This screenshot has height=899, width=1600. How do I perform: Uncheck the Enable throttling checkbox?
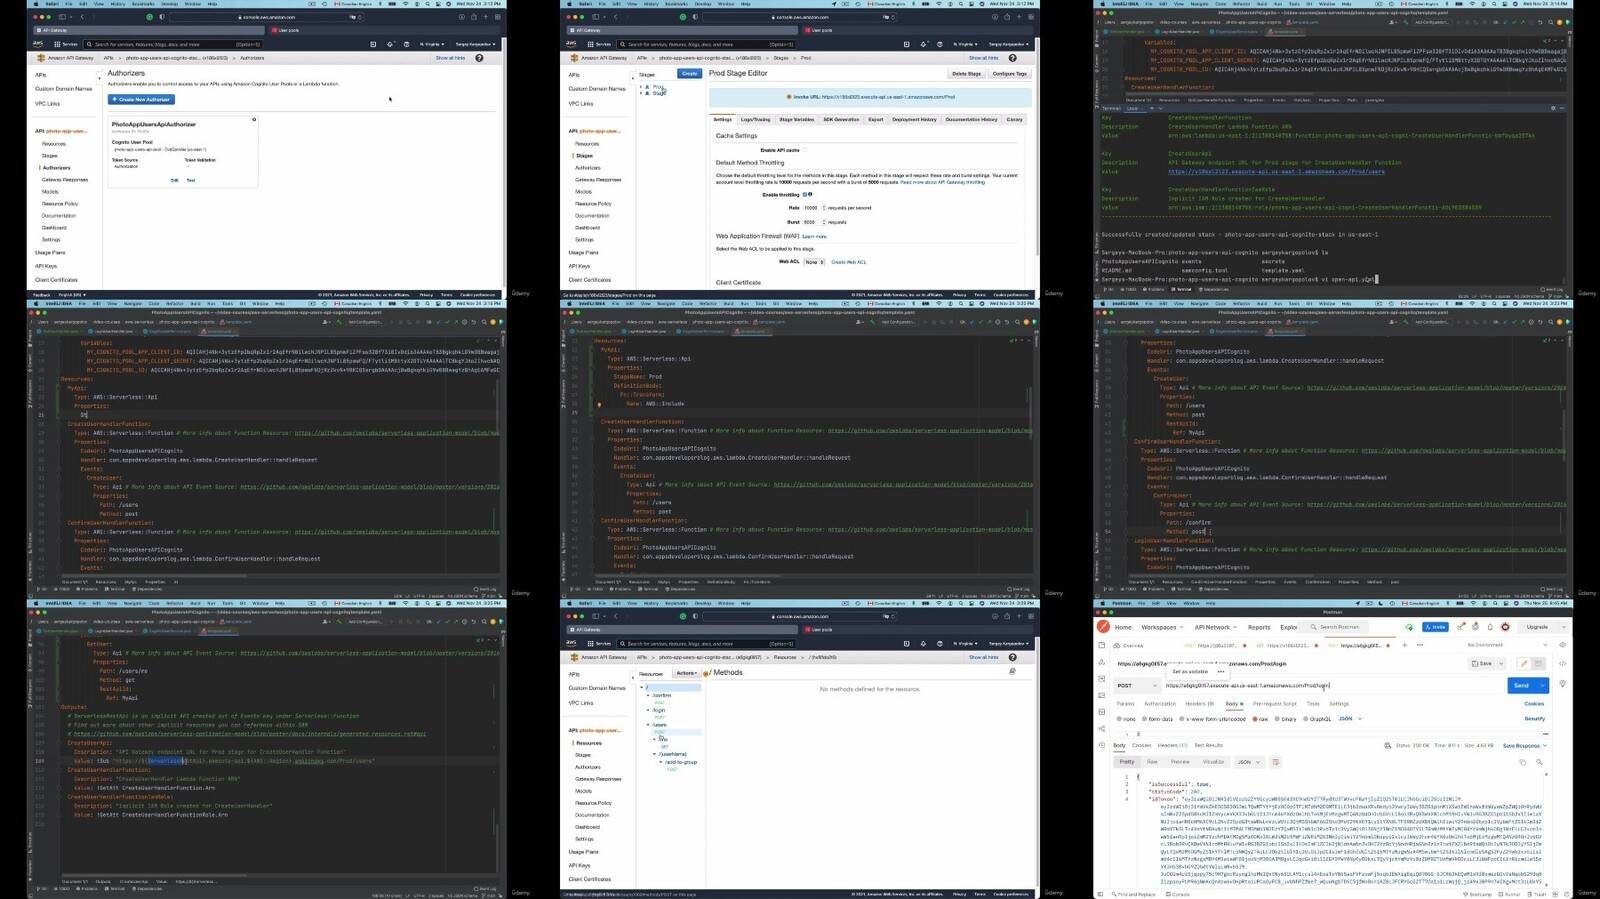(x=805, y=195)
